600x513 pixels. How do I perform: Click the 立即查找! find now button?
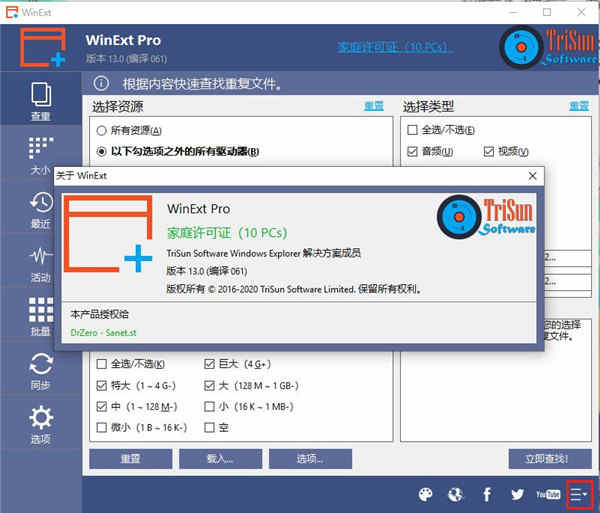[x=550, y=459]
